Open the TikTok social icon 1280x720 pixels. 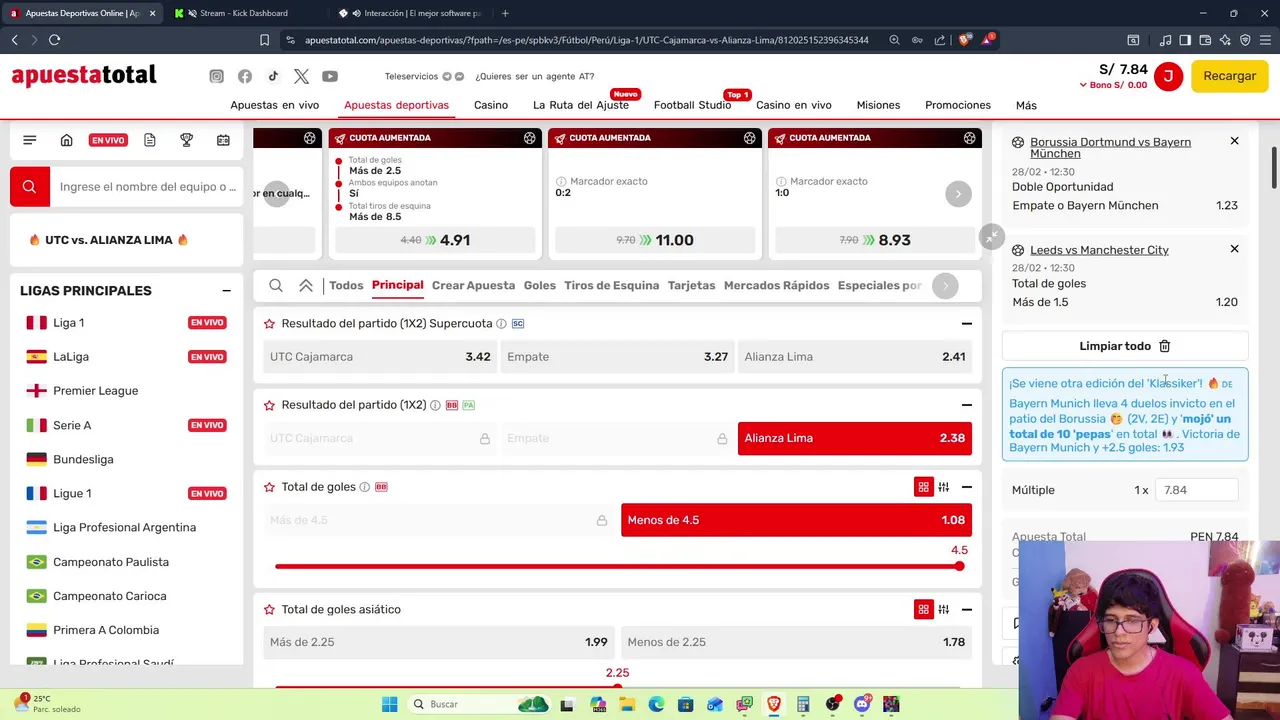(273, 76)
